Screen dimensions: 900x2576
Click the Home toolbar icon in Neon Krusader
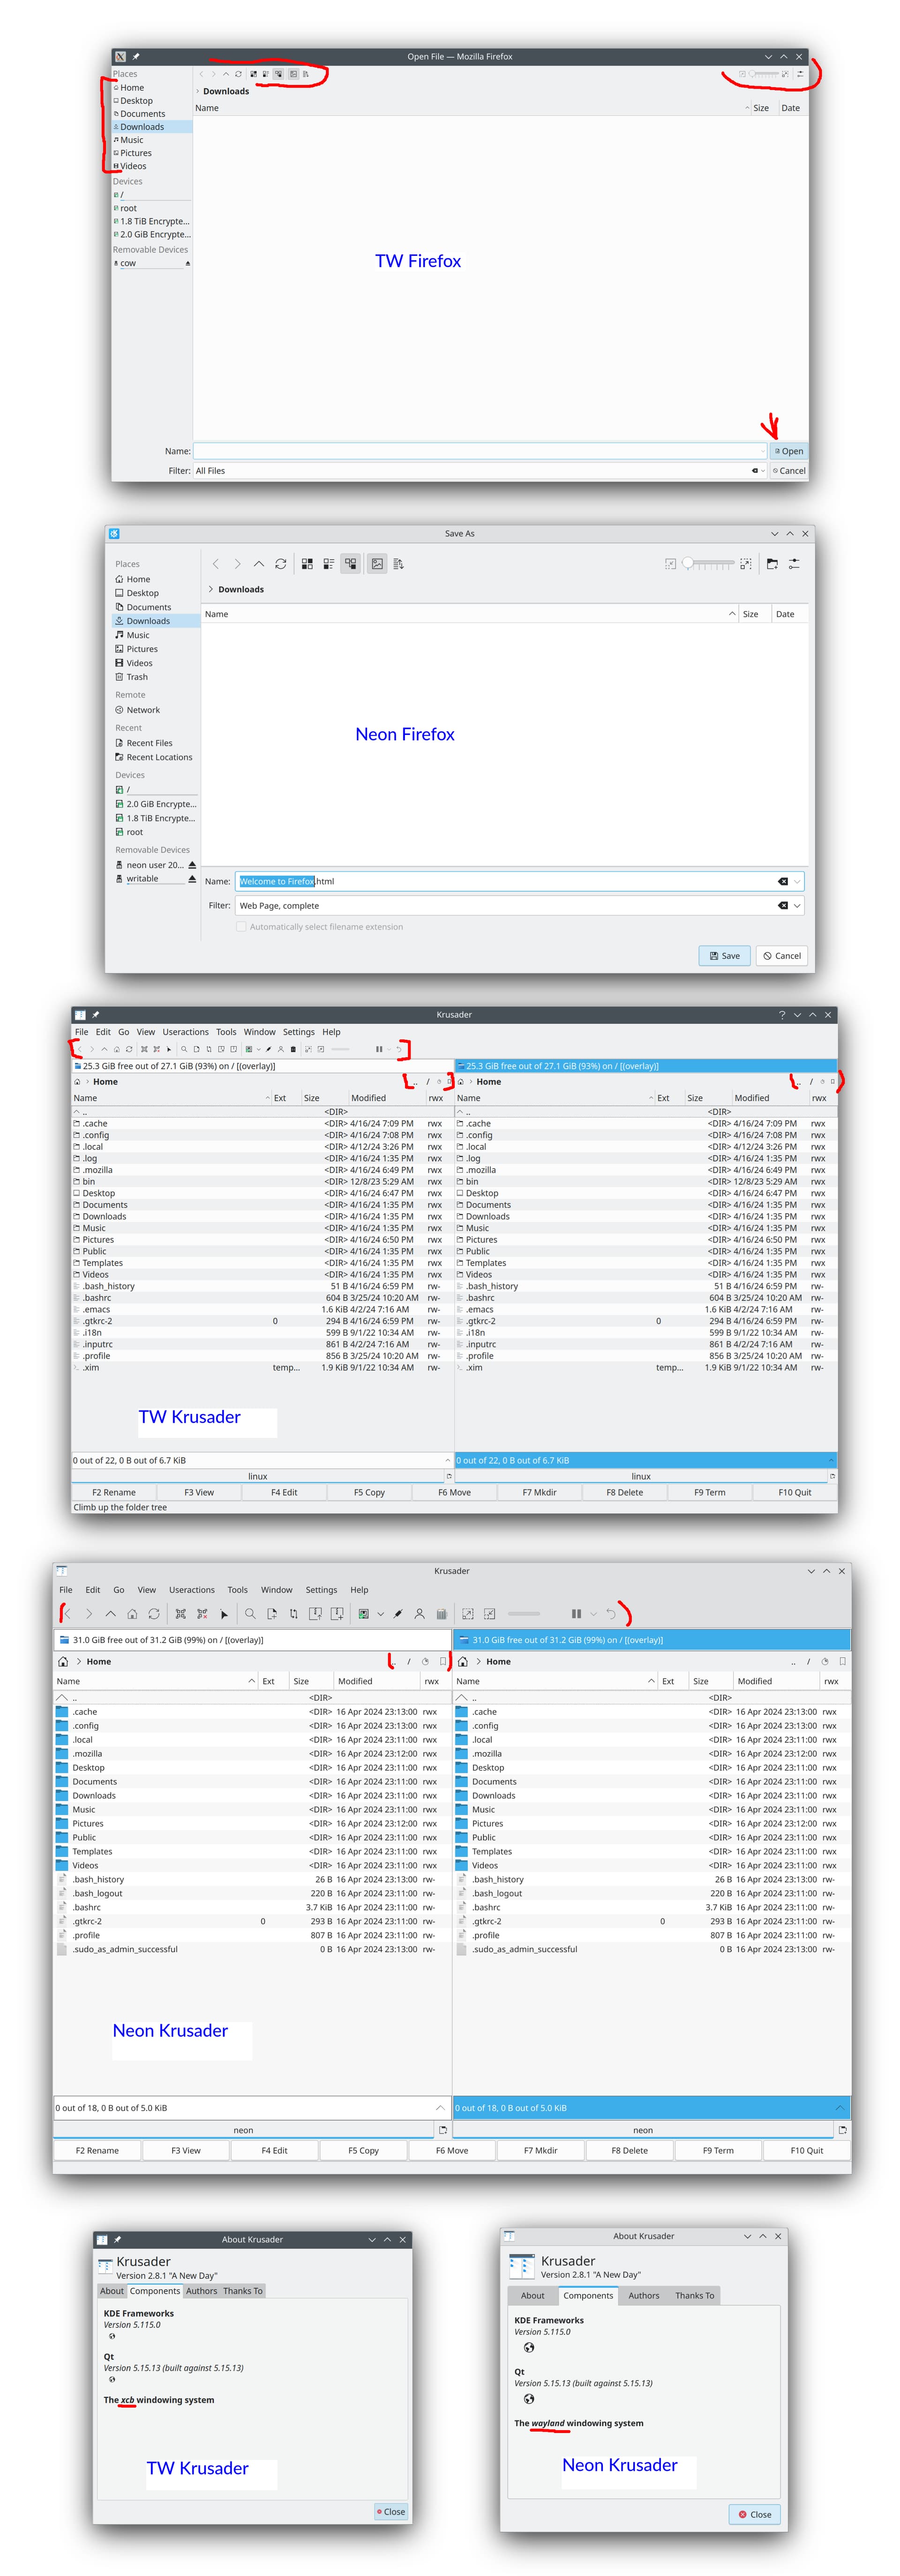coord(132,1614)
